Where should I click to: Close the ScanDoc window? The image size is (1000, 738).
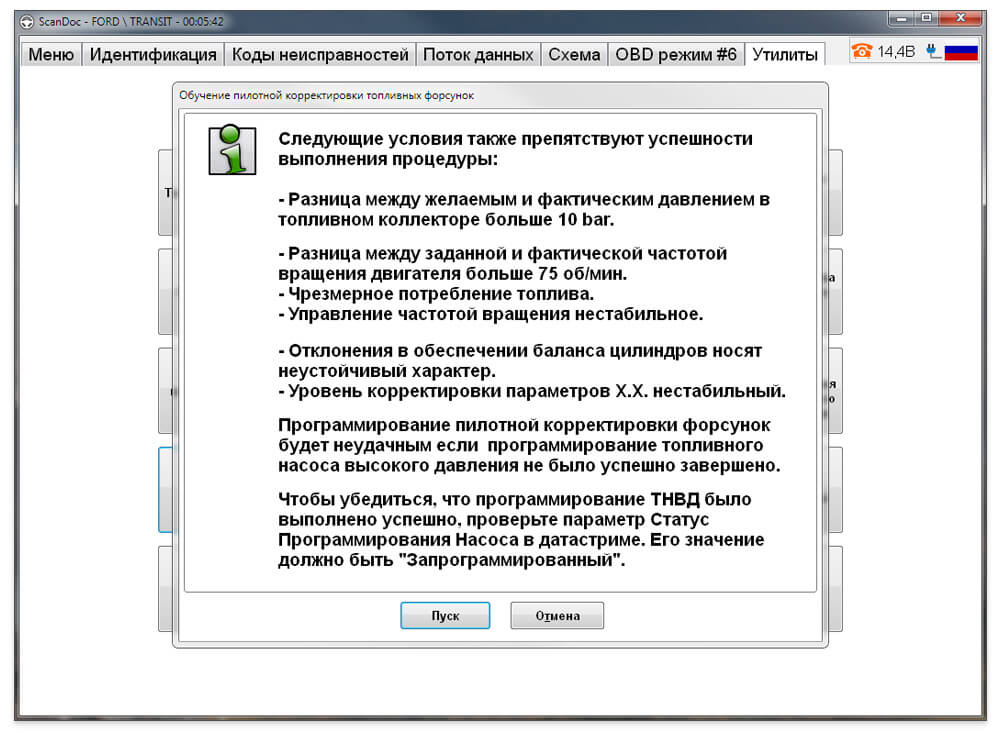click(960, 18)
